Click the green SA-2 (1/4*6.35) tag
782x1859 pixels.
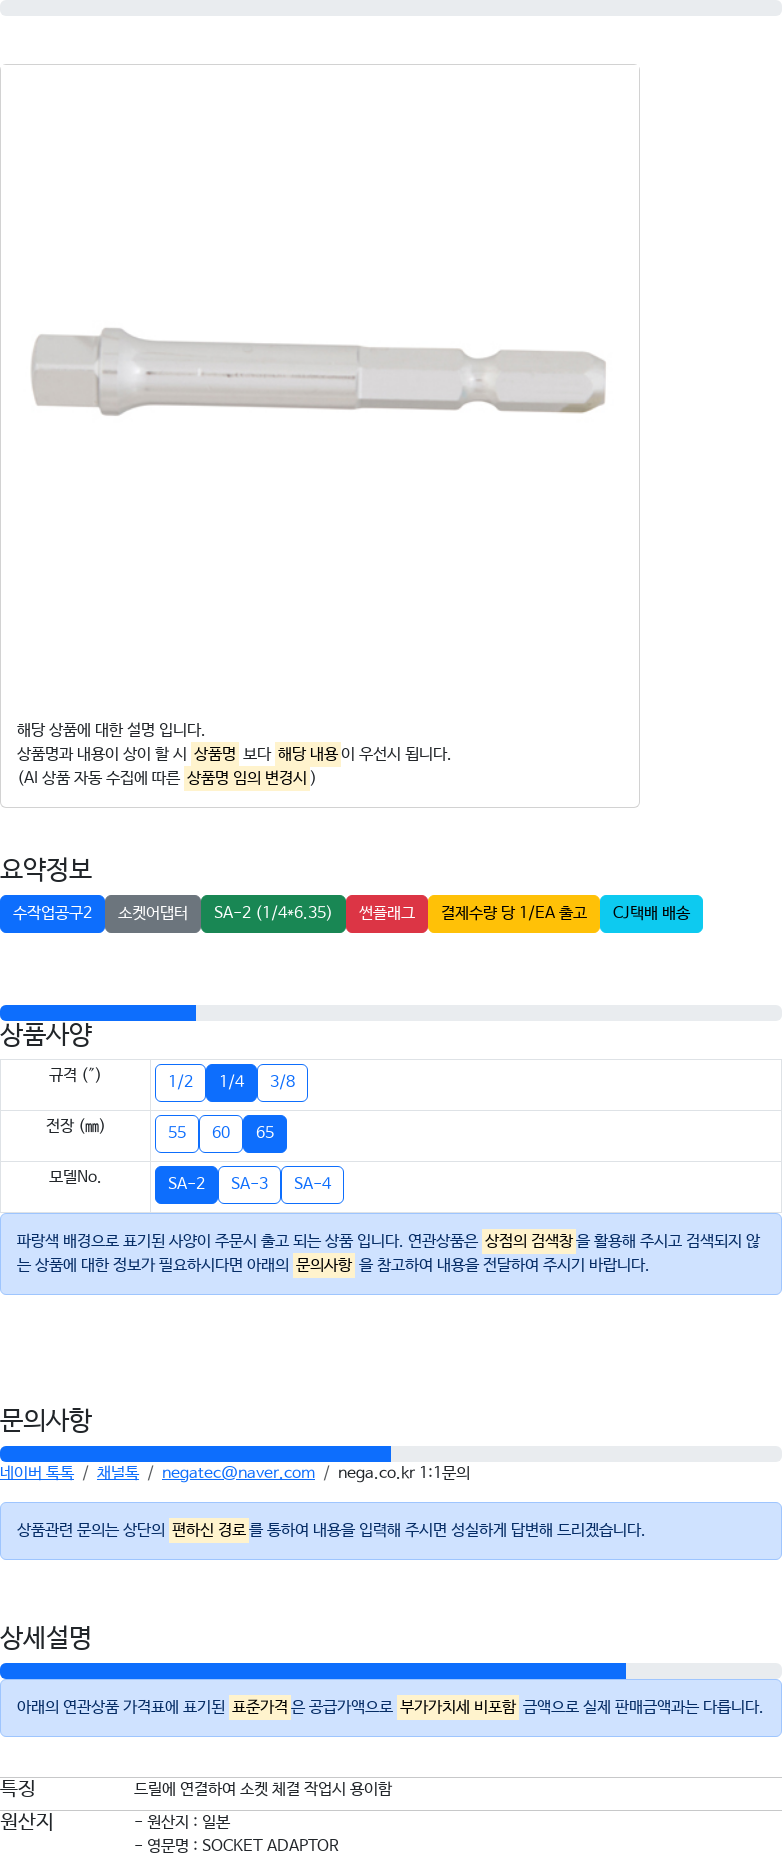273,913
